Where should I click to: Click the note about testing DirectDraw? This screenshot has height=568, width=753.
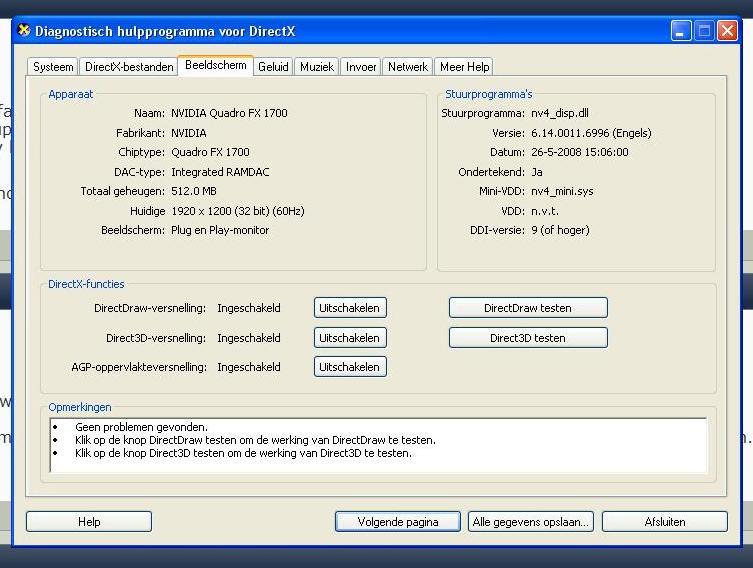click(255, 440)
